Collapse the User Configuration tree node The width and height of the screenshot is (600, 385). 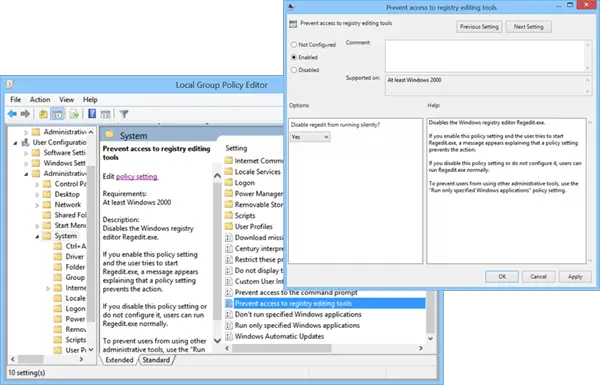click(x=15, y=143)
